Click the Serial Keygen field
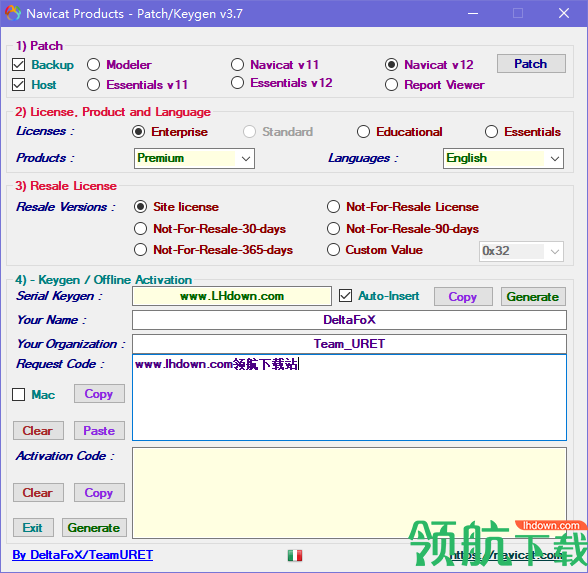This screenshot has width=588, height=573. [232, 296]
